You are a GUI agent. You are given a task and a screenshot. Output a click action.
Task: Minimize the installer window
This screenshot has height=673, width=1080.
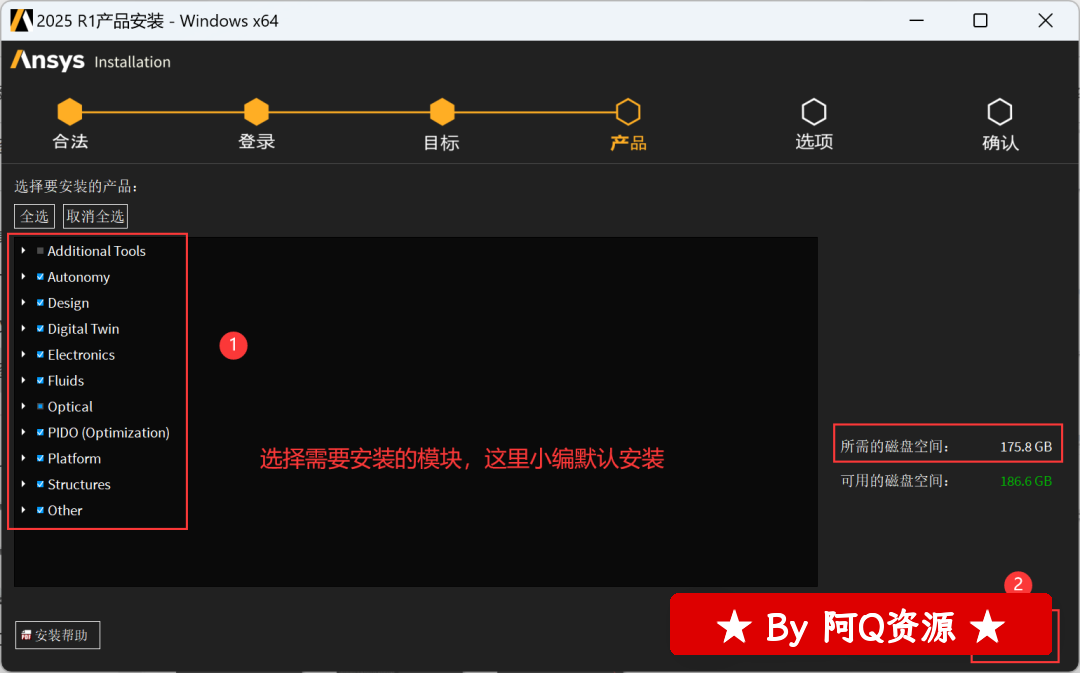[916, 21]
